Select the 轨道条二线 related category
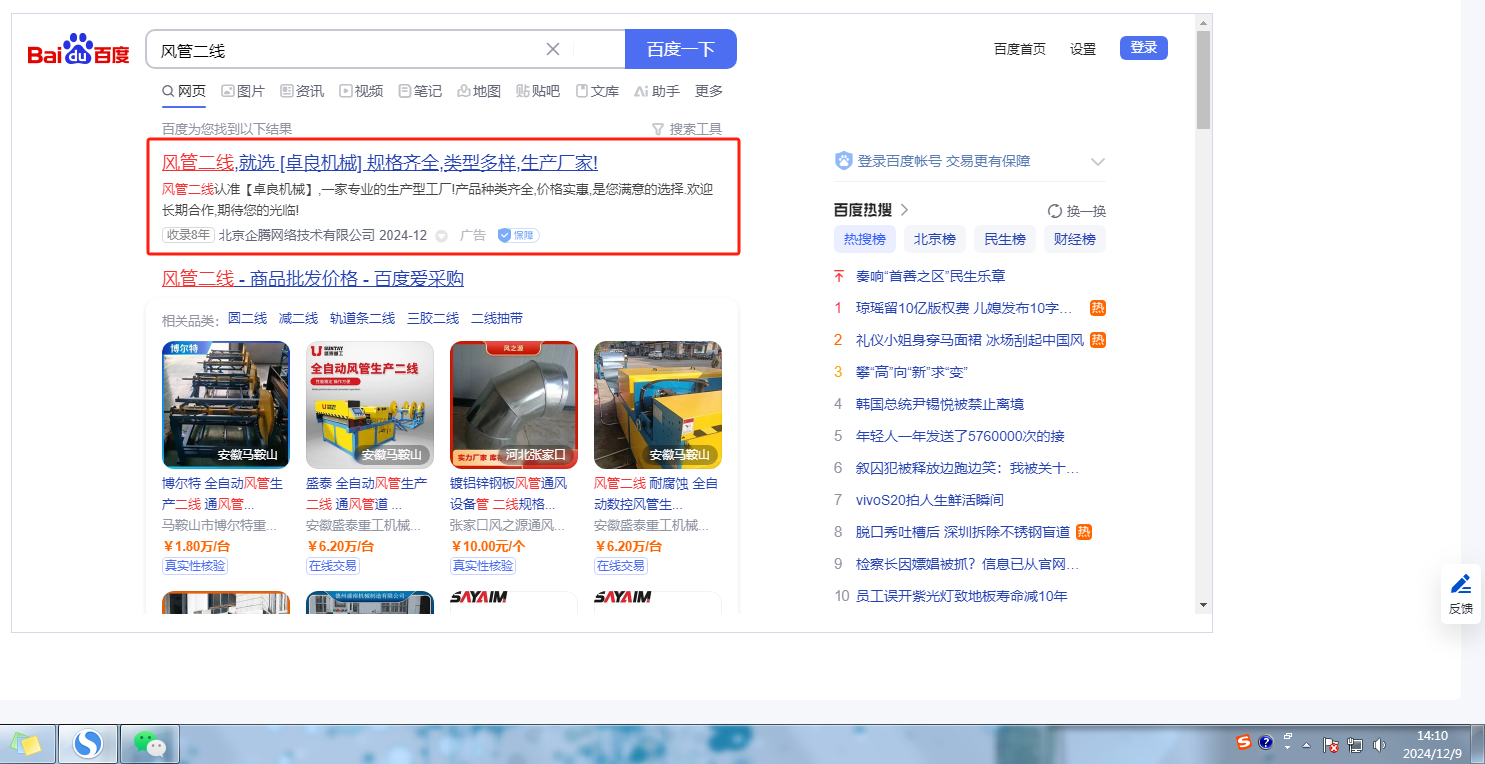 (362, 318)
